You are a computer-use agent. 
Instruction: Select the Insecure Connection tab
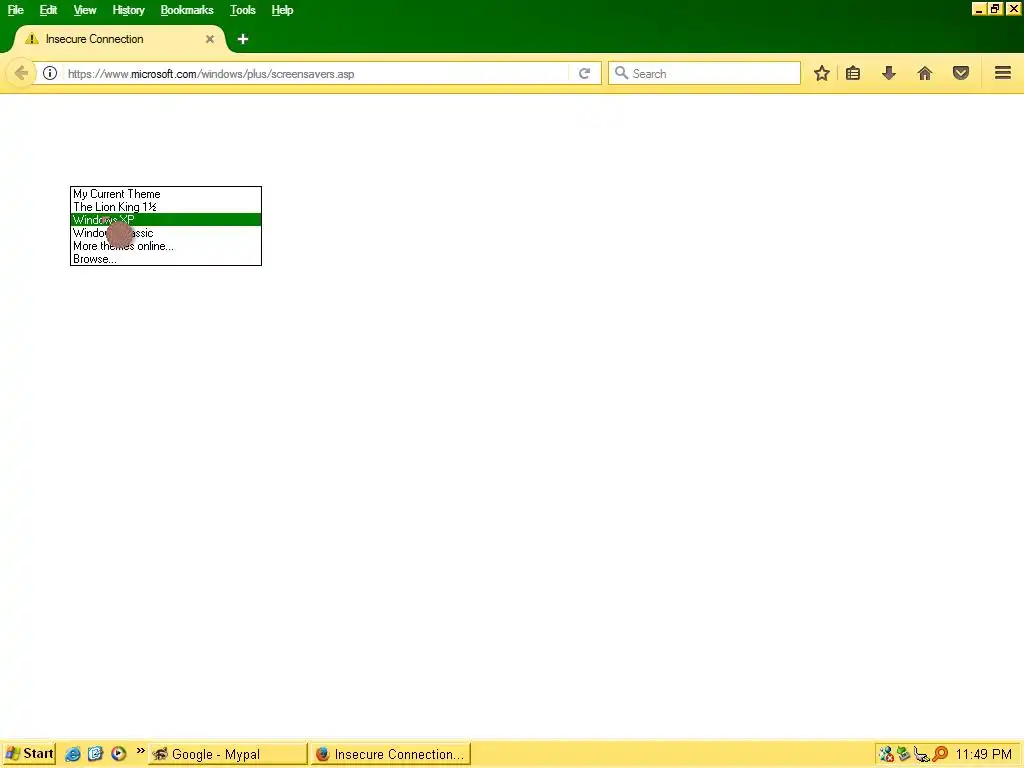pos(120,39)
